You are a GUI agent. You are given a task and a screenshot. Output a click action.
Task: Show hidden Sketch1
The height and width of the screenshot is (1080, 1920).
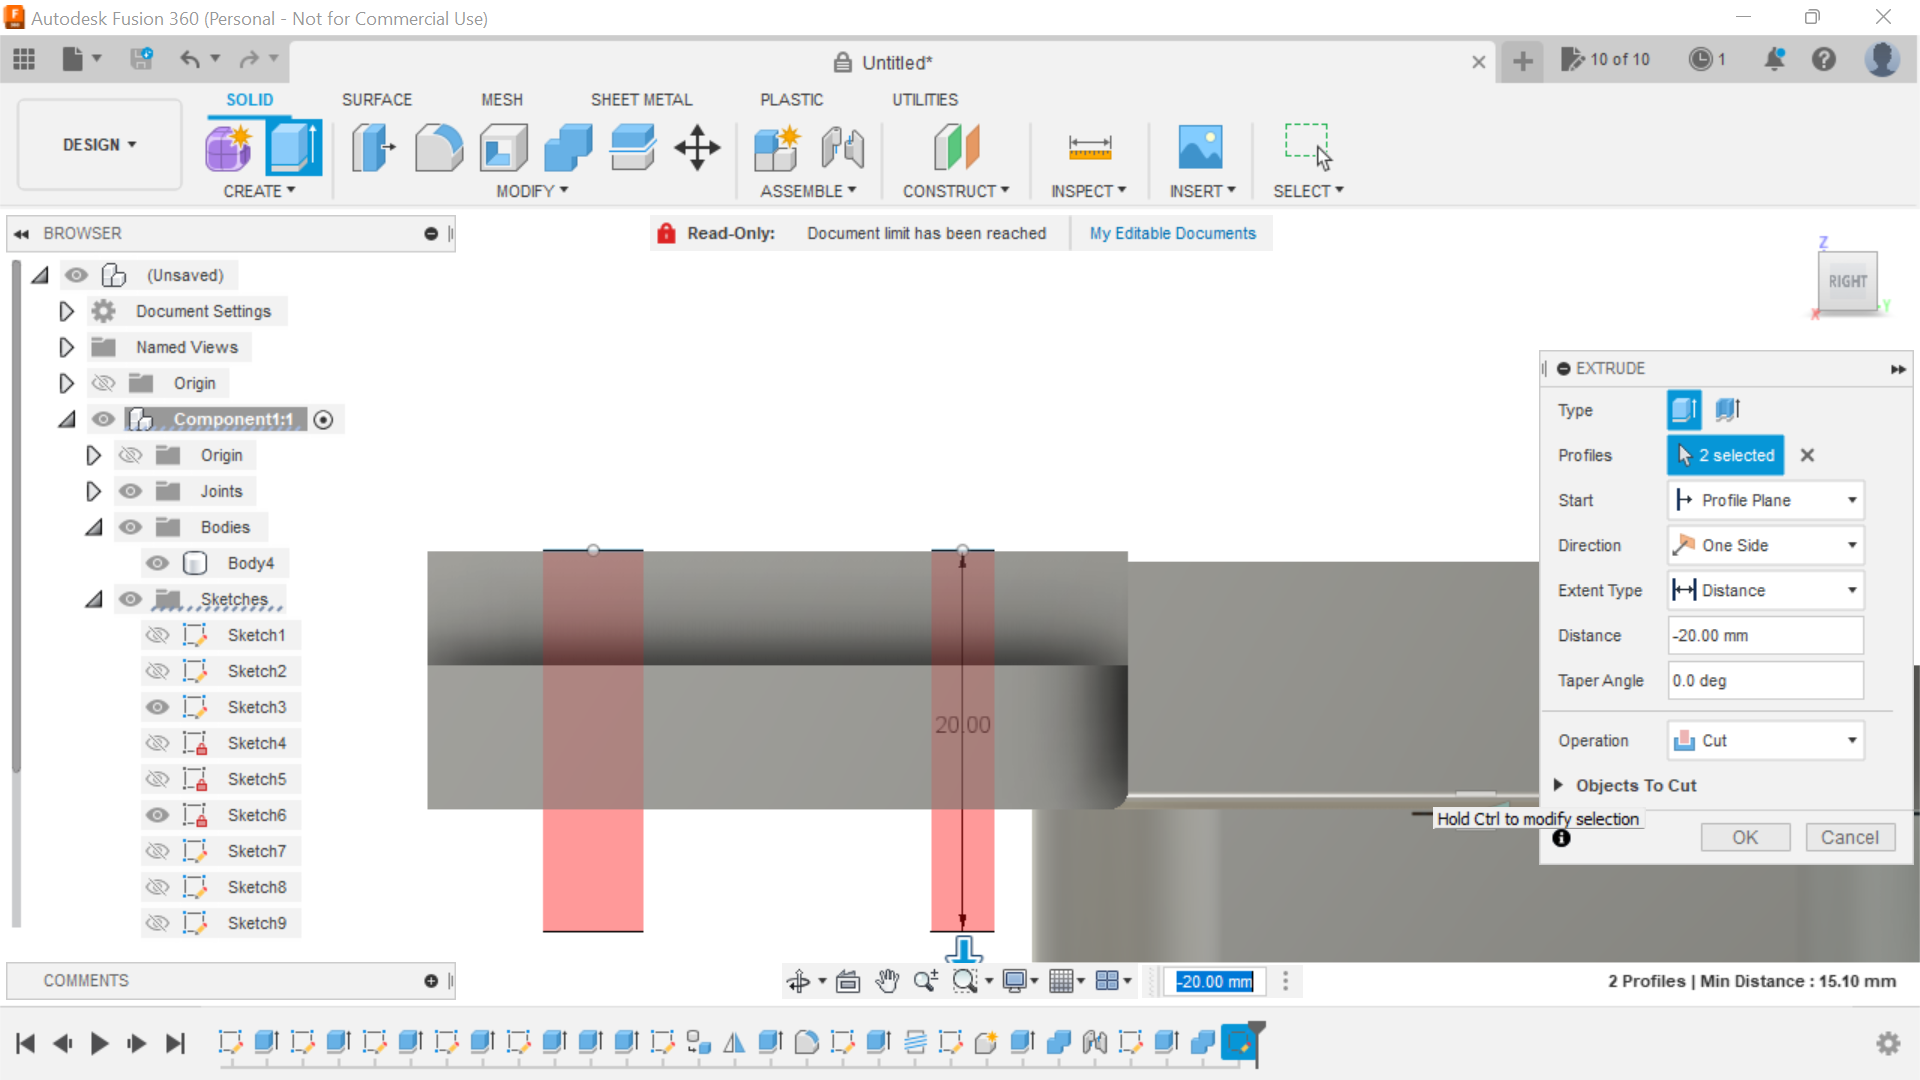click(157, 635)
